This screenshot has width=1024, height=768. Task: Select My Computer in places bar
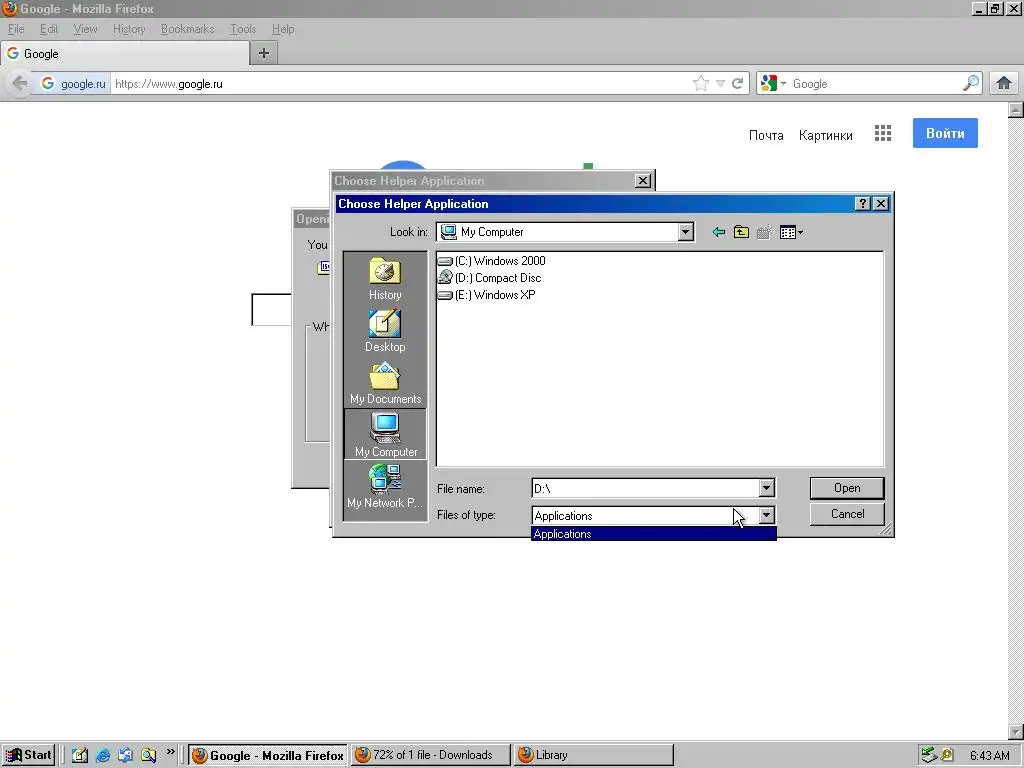385,434
